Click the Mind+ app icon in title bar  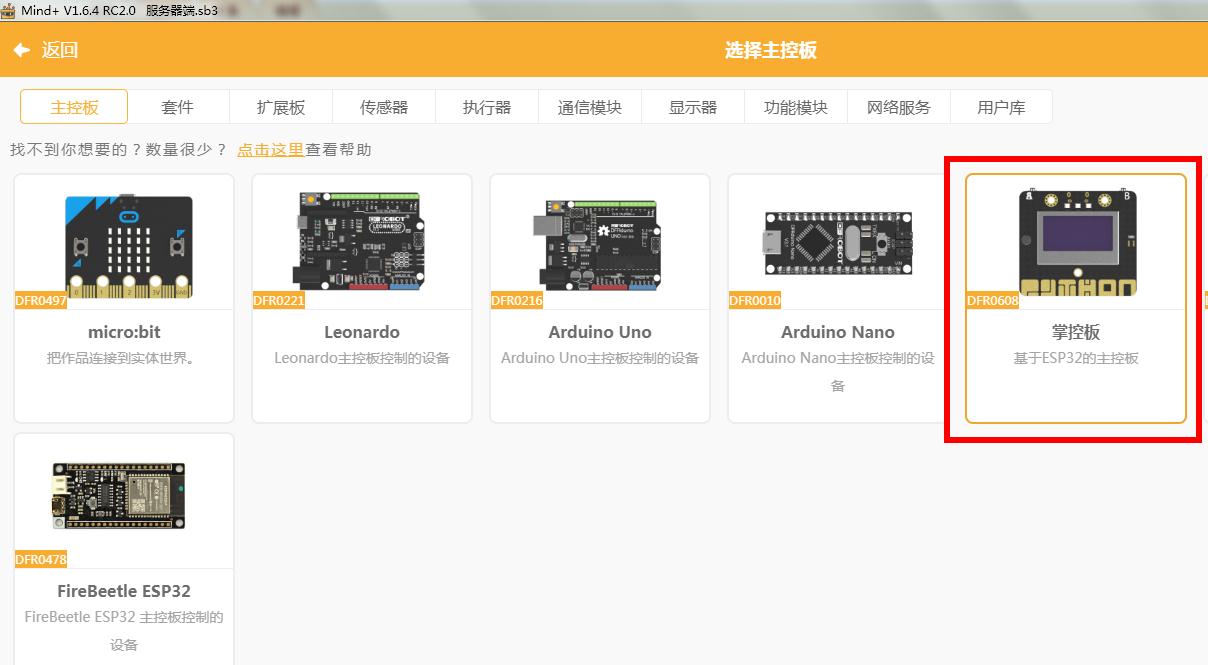pyautogui.click(x=8, y=9)
